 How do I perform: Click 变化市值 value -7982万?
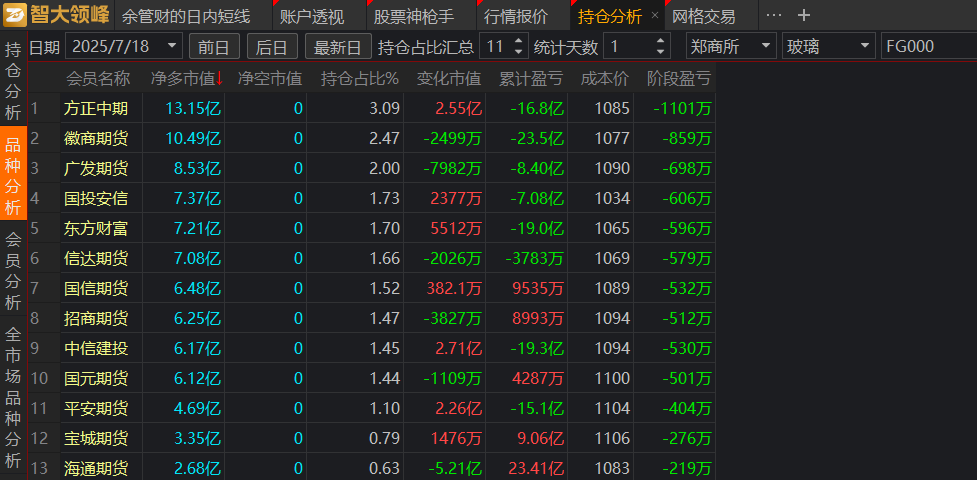[452, 168]
